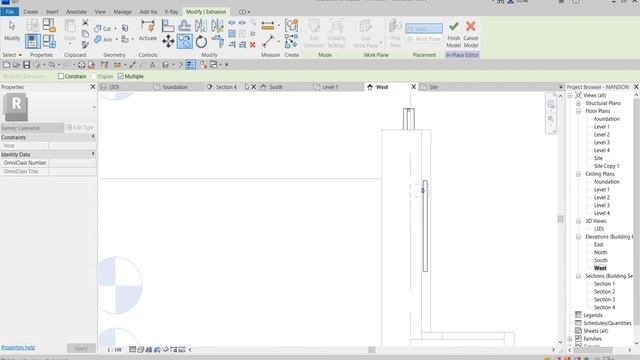Expand the Structural Plans node
640x360 pixels.
pyautogui.click(x=578, y=103)
